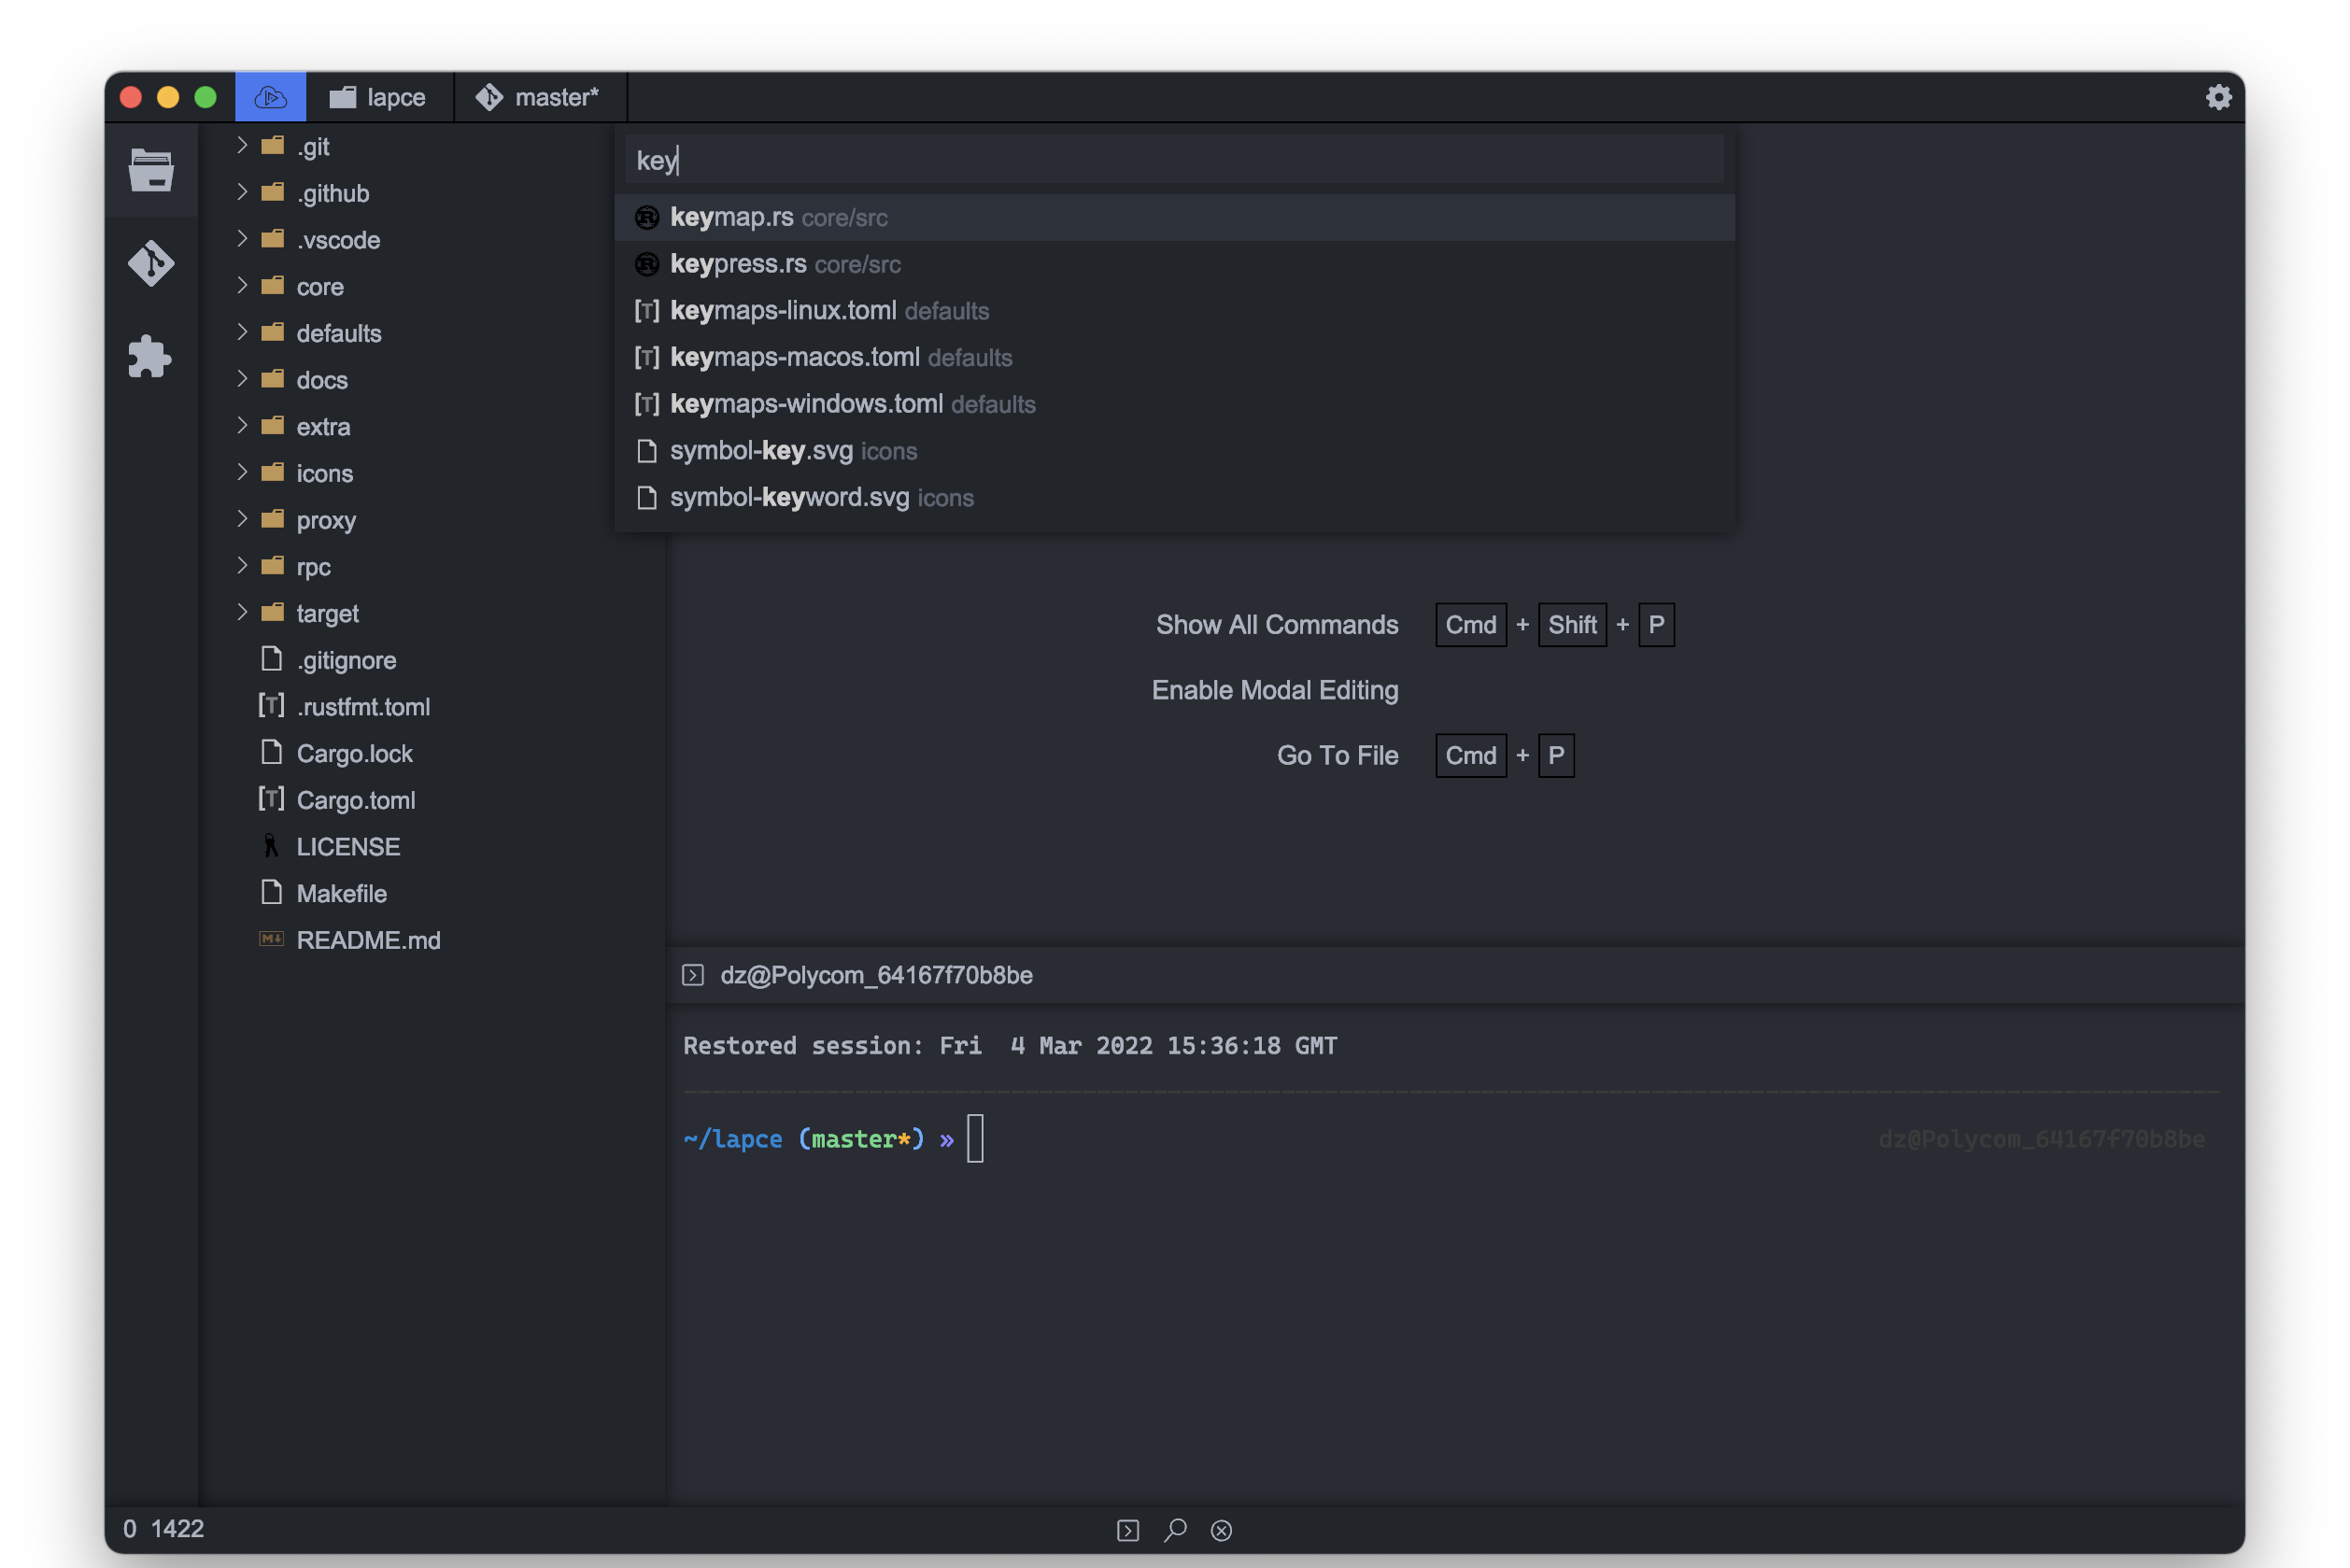The image size is (2350, 1568).
Task: Click error count 0 in status bar
Action: [x=129, y=1529]
